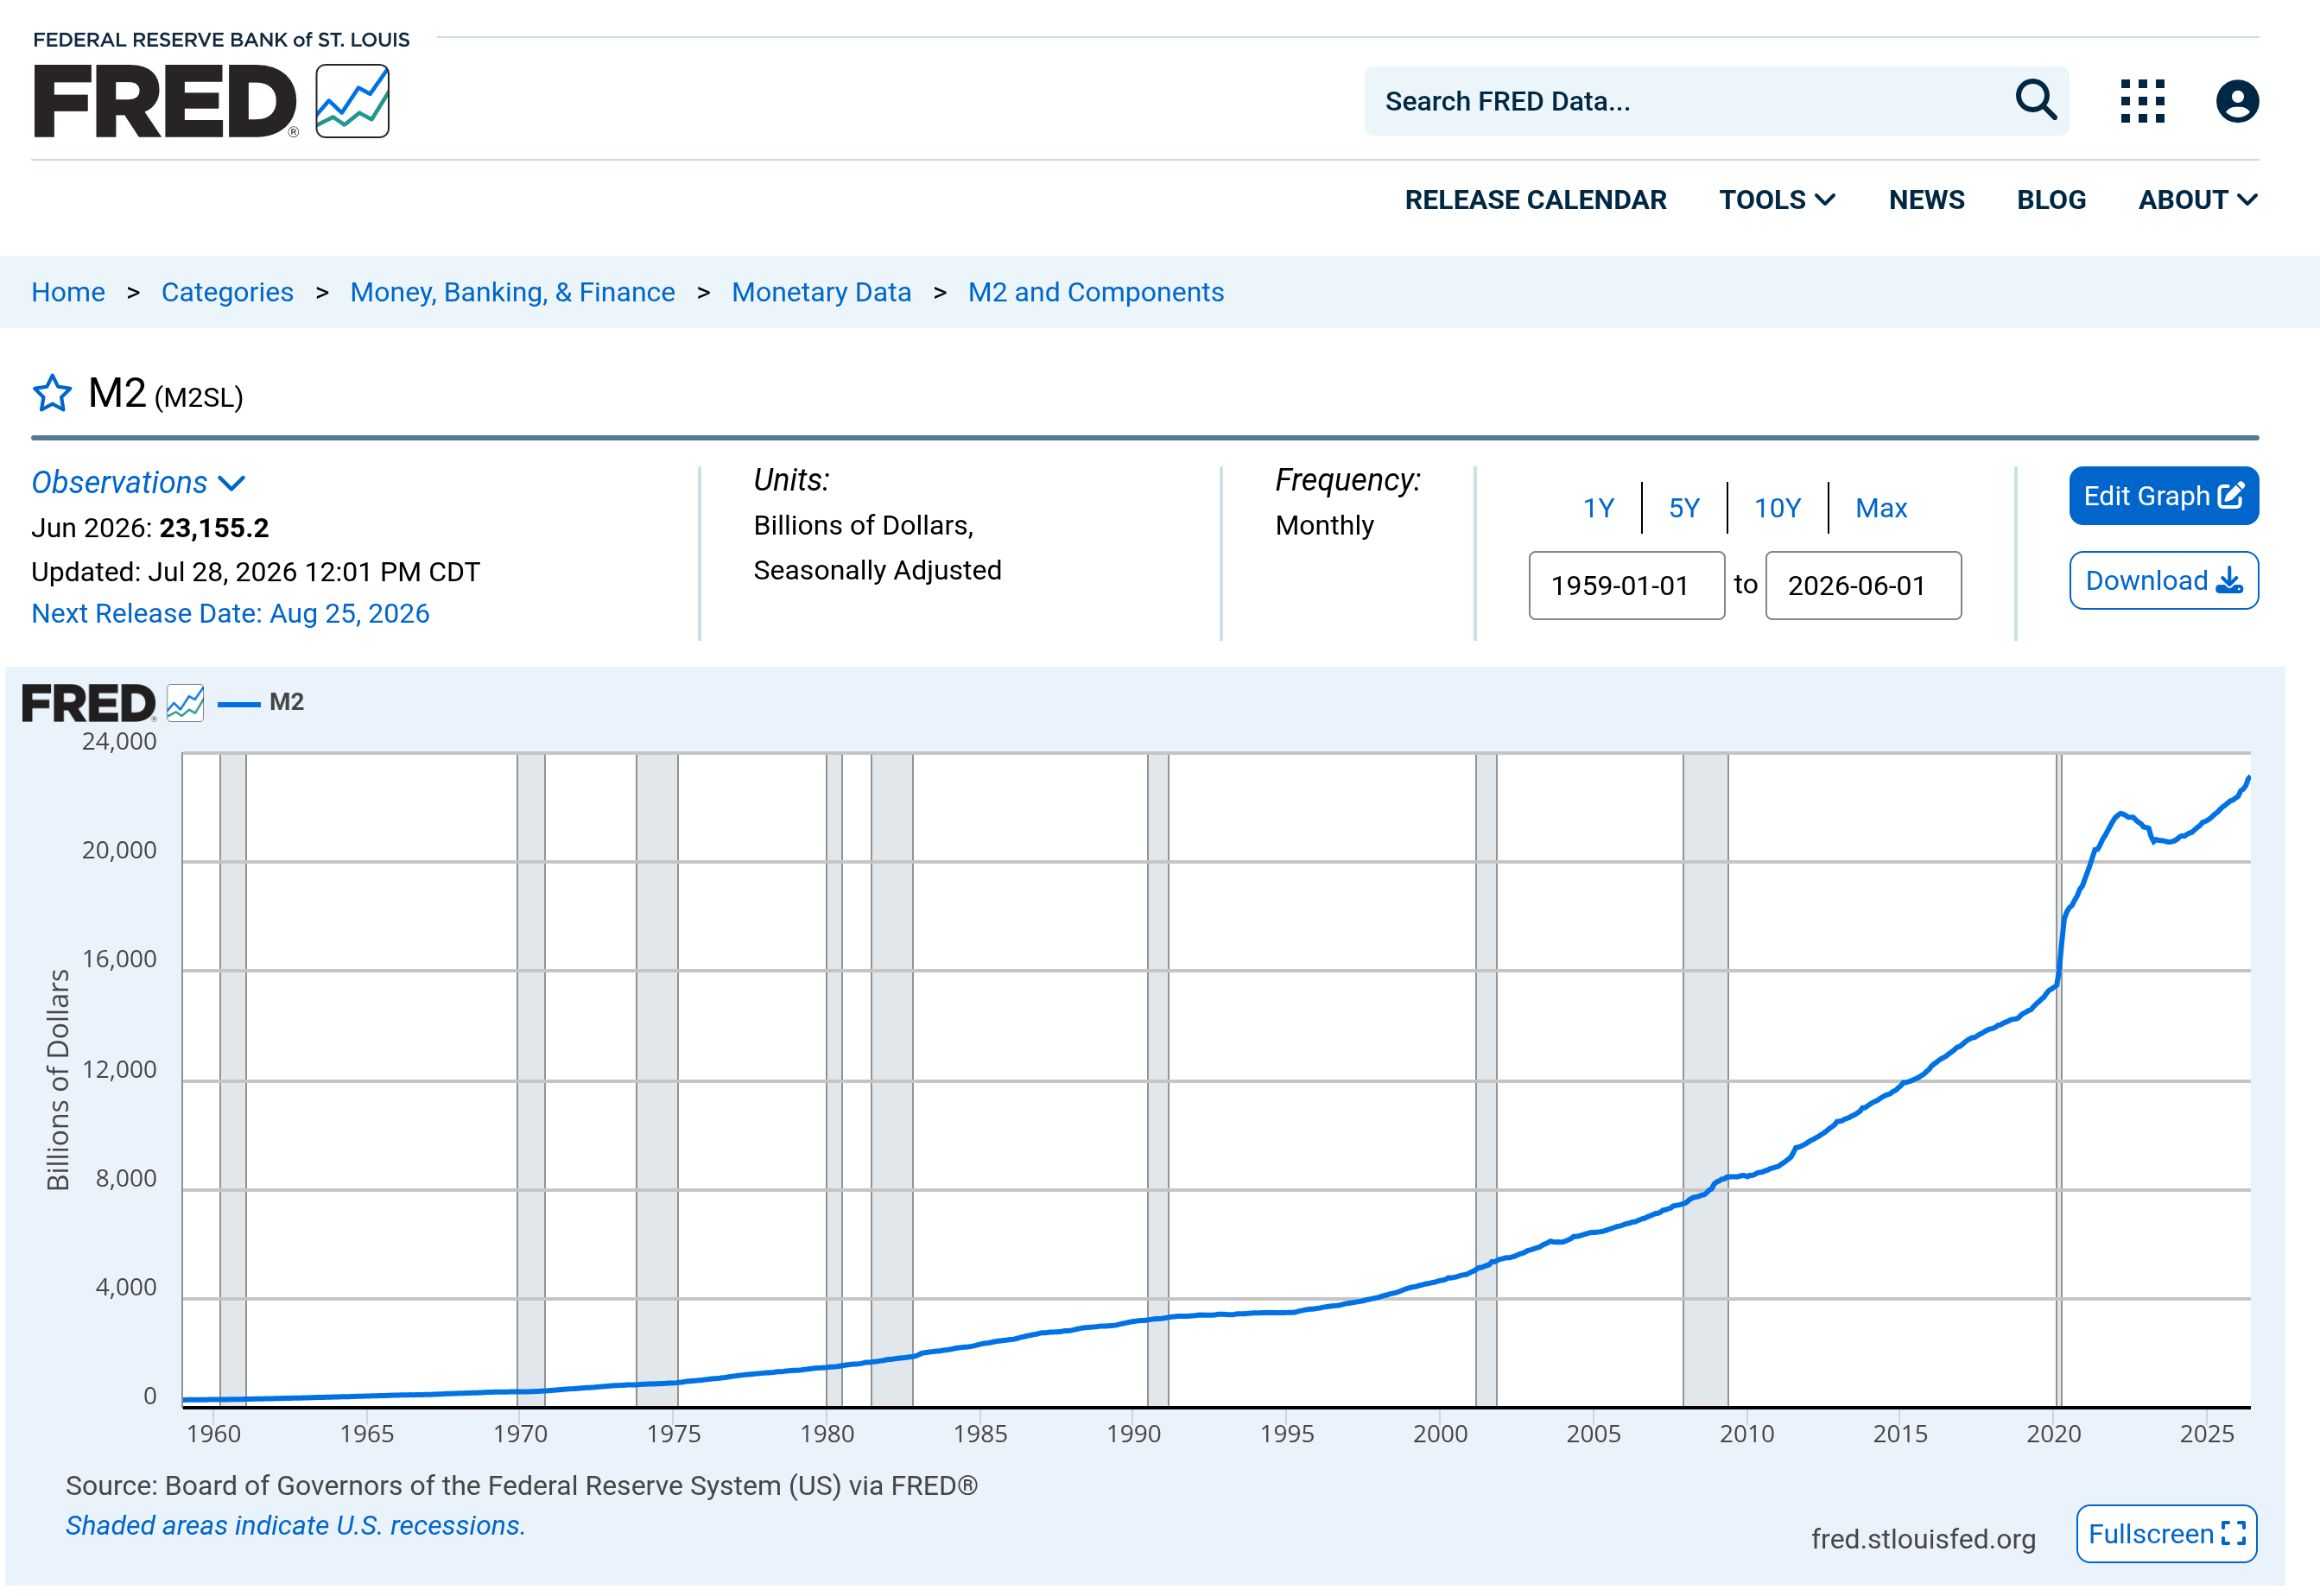This screenshot has height=1596, width=2320.
Task: Open the user account icon
Action: pos(2237,101)
